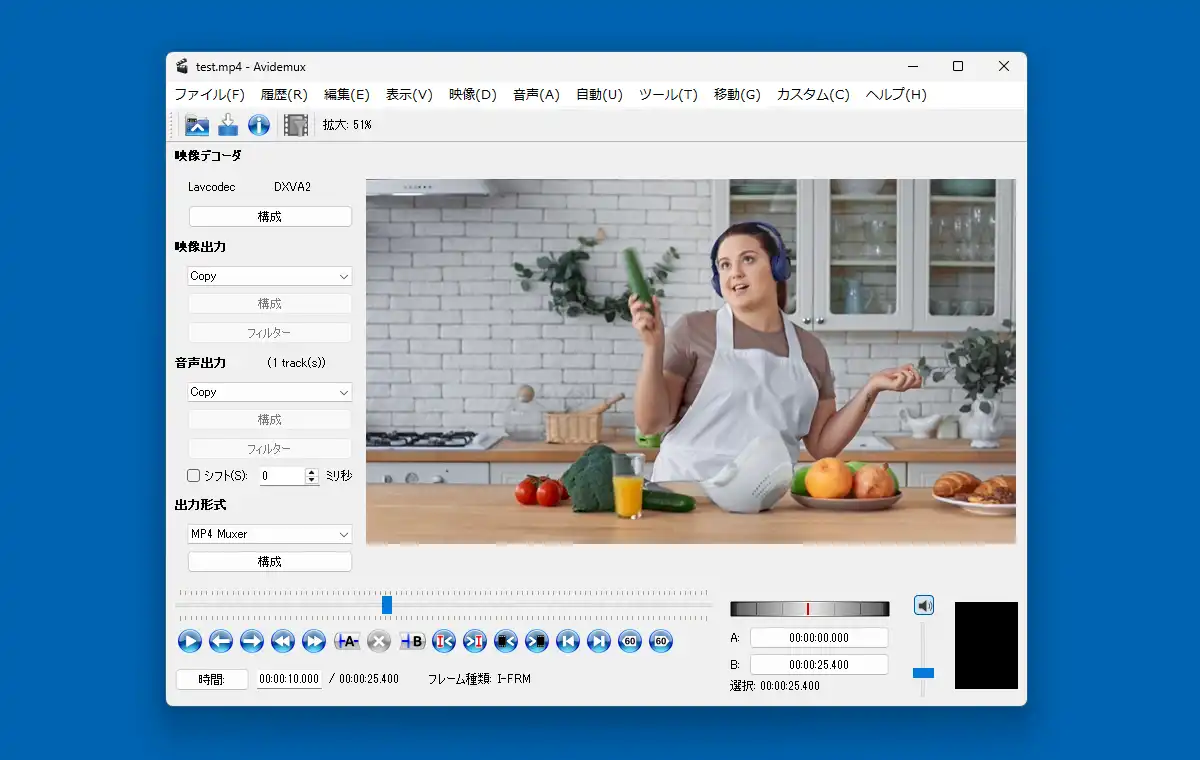Enable the シフト(S) audio shift checkbox

point(194,476)
